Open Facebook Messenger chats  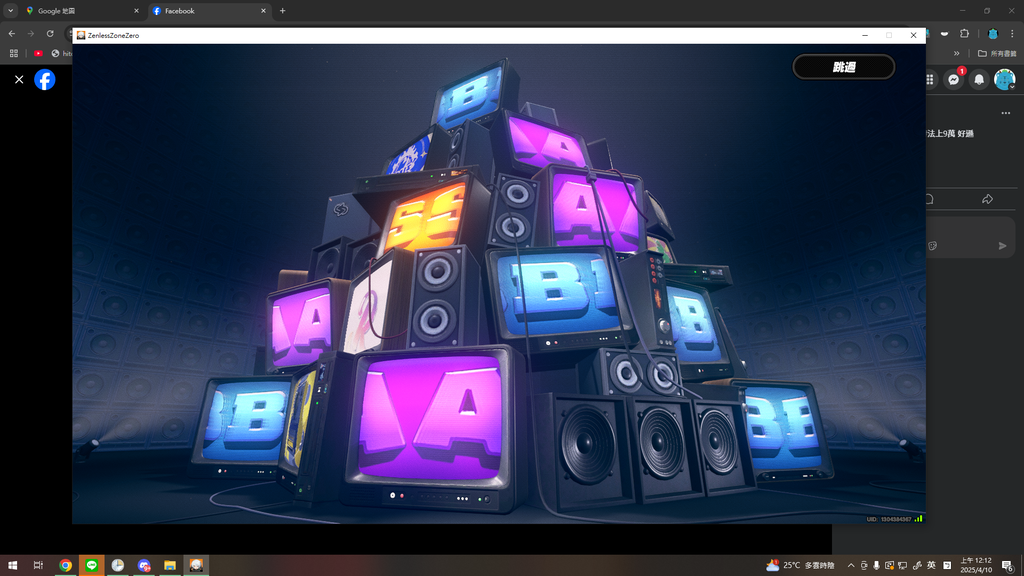954,80
